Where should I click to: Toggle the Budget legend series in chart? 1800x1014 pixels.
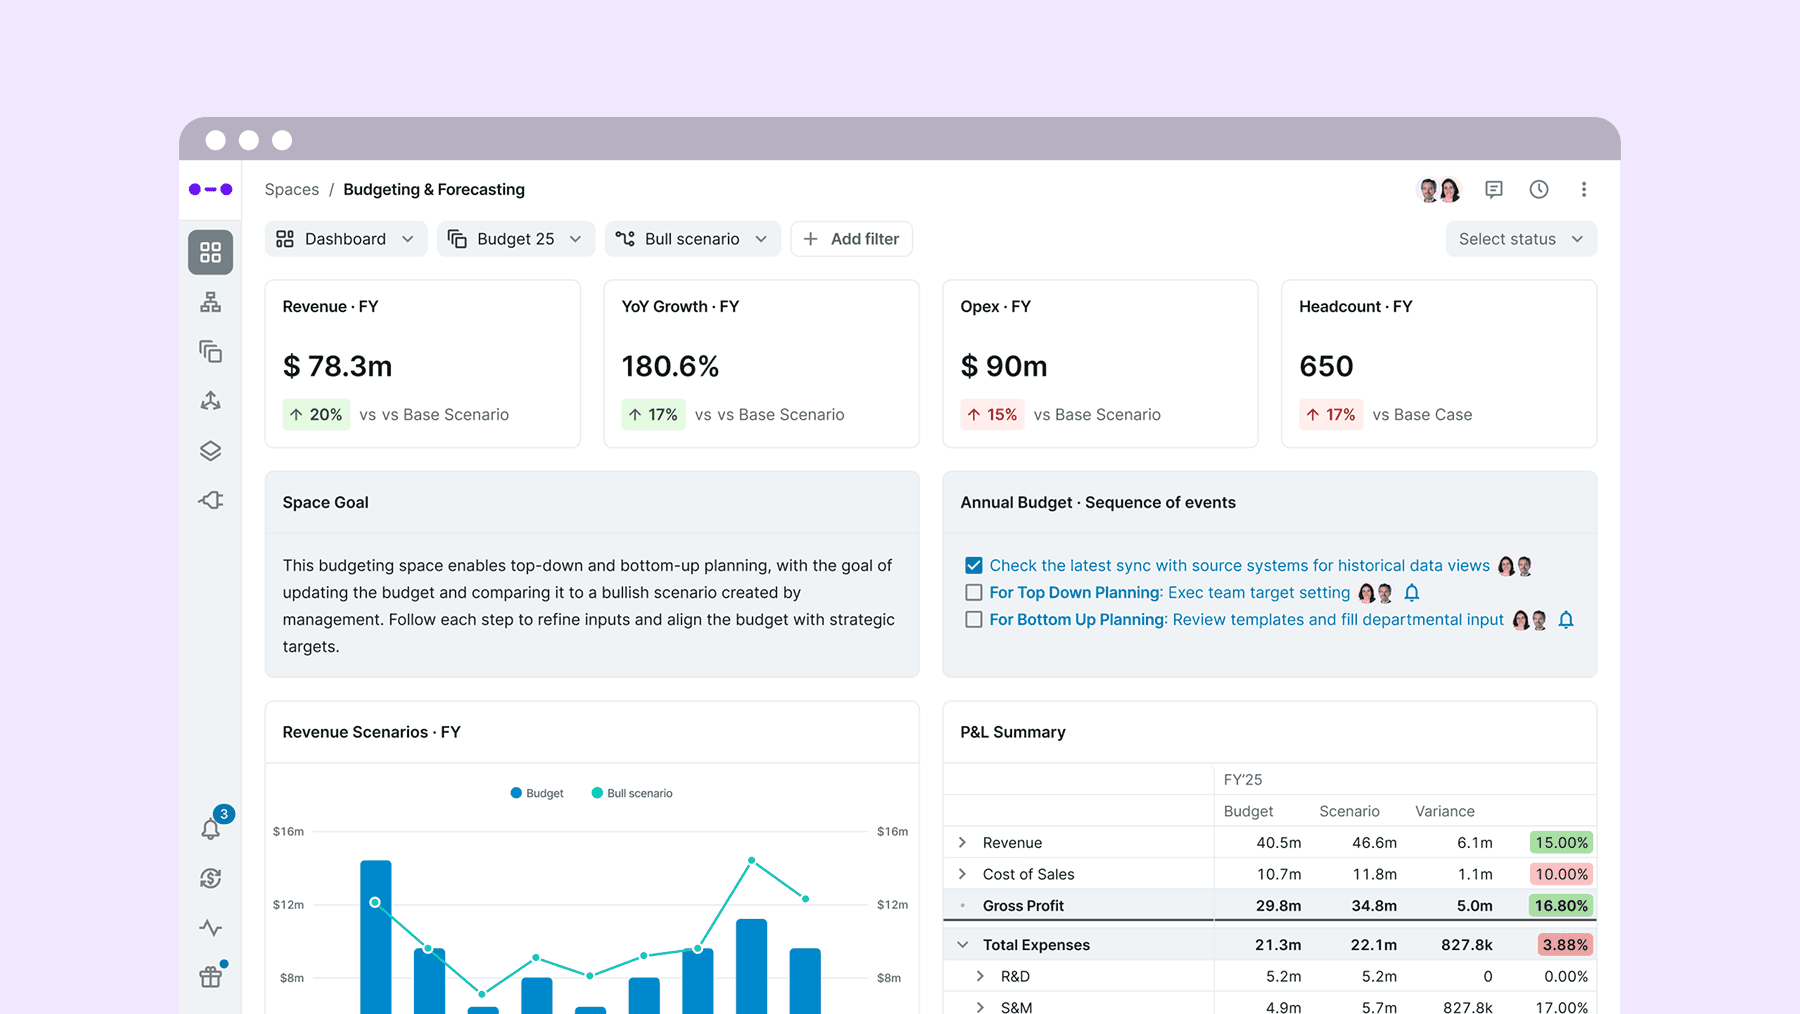(537, 793)
